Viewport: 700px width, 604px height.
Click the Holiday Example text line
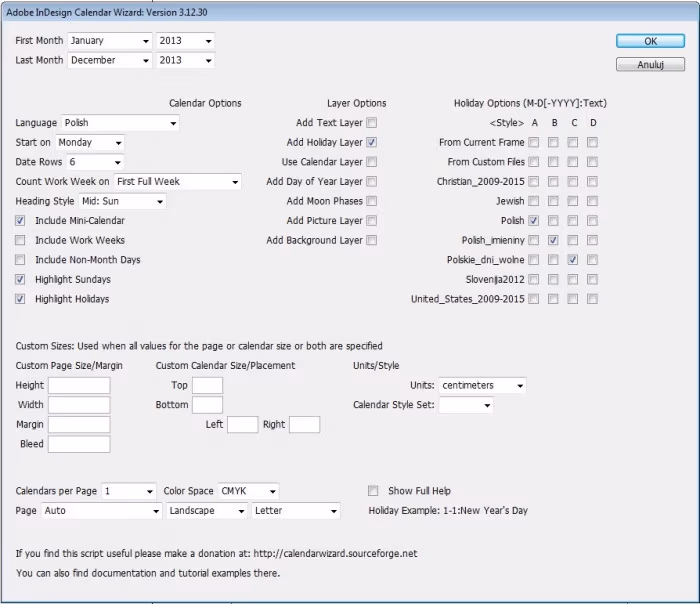tap(448, 511)
